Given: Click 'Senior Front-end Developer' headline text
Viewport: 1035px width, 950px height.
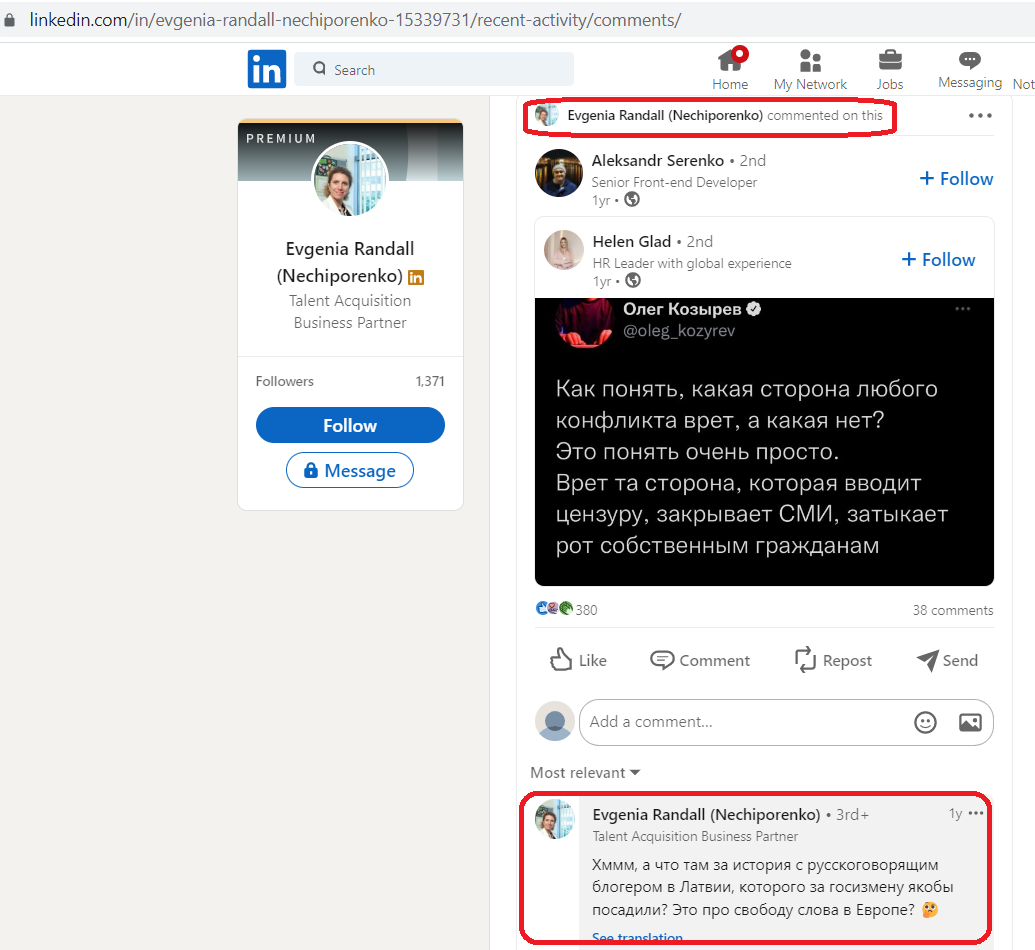Looking at the screenshot, I should click(x=674, y=182).
